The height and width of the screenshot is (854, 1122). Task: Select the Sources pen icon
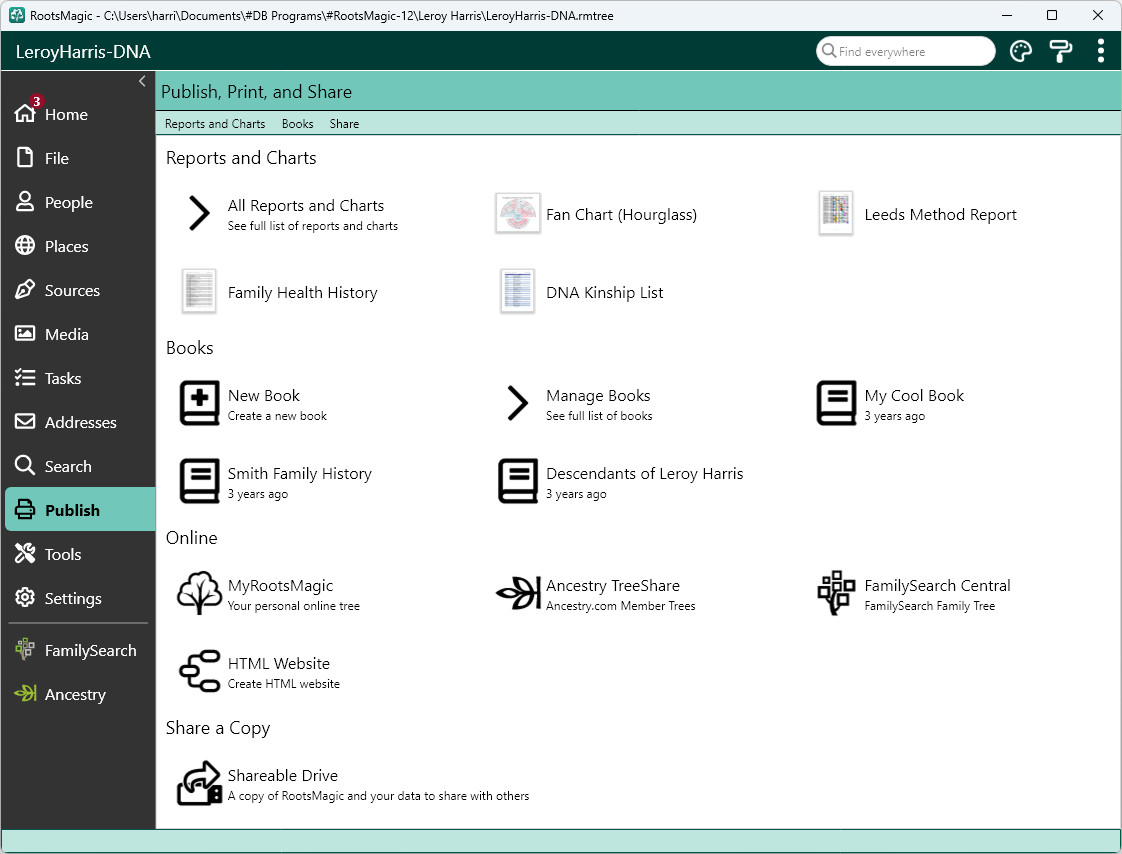(x=25, y=290)
